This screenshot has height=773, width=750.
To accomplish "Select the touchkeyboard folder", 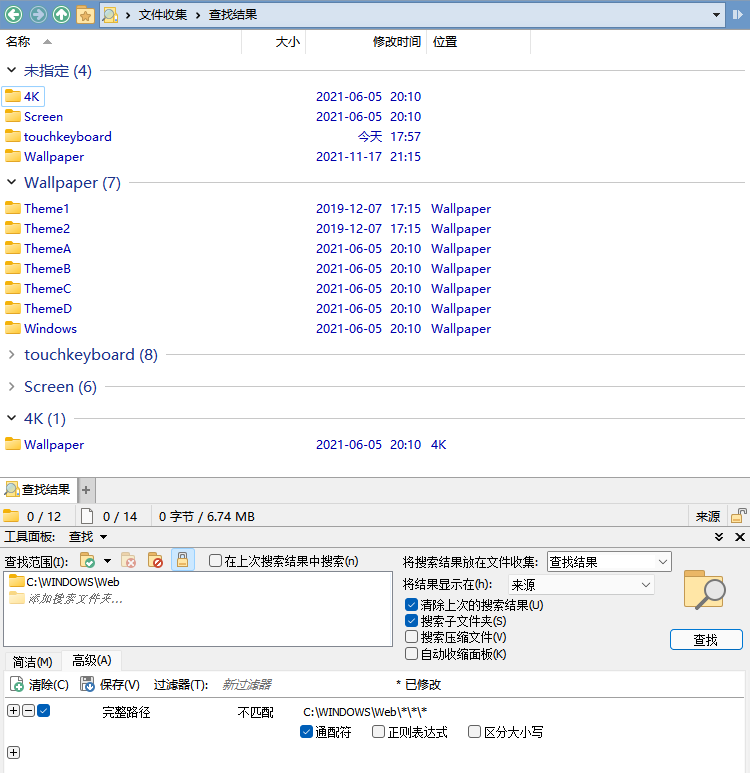I will click(58, 137).
